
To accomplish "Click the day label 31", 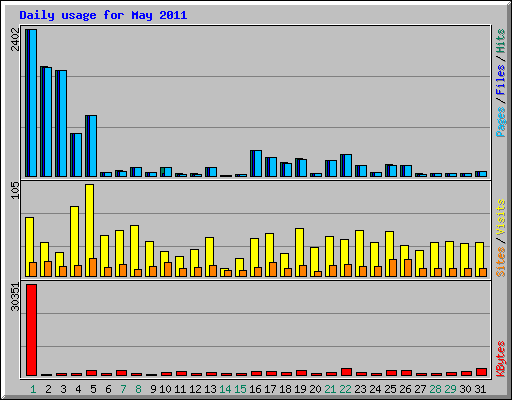I will coord(480,389).
